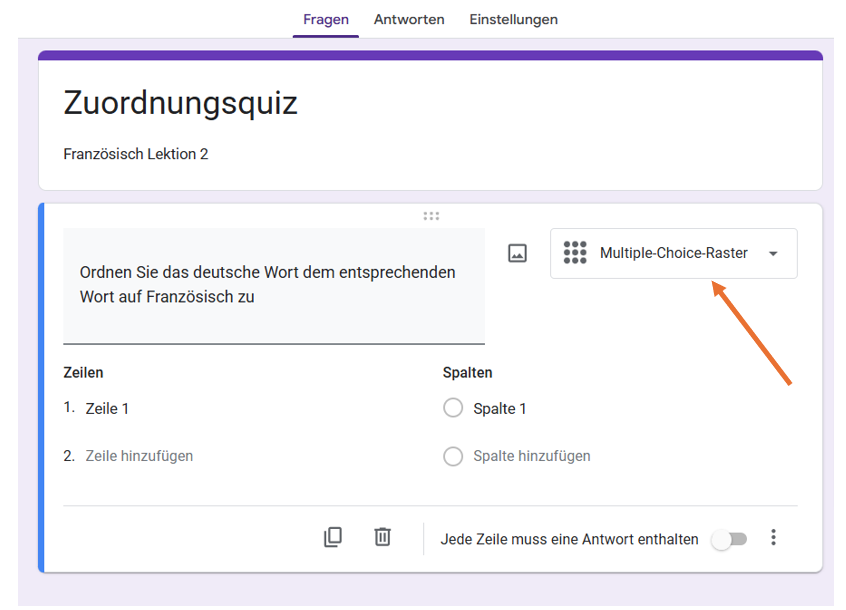Select the Fragen tab
Screen dimensions: 846x610
(x=326, y=19)
